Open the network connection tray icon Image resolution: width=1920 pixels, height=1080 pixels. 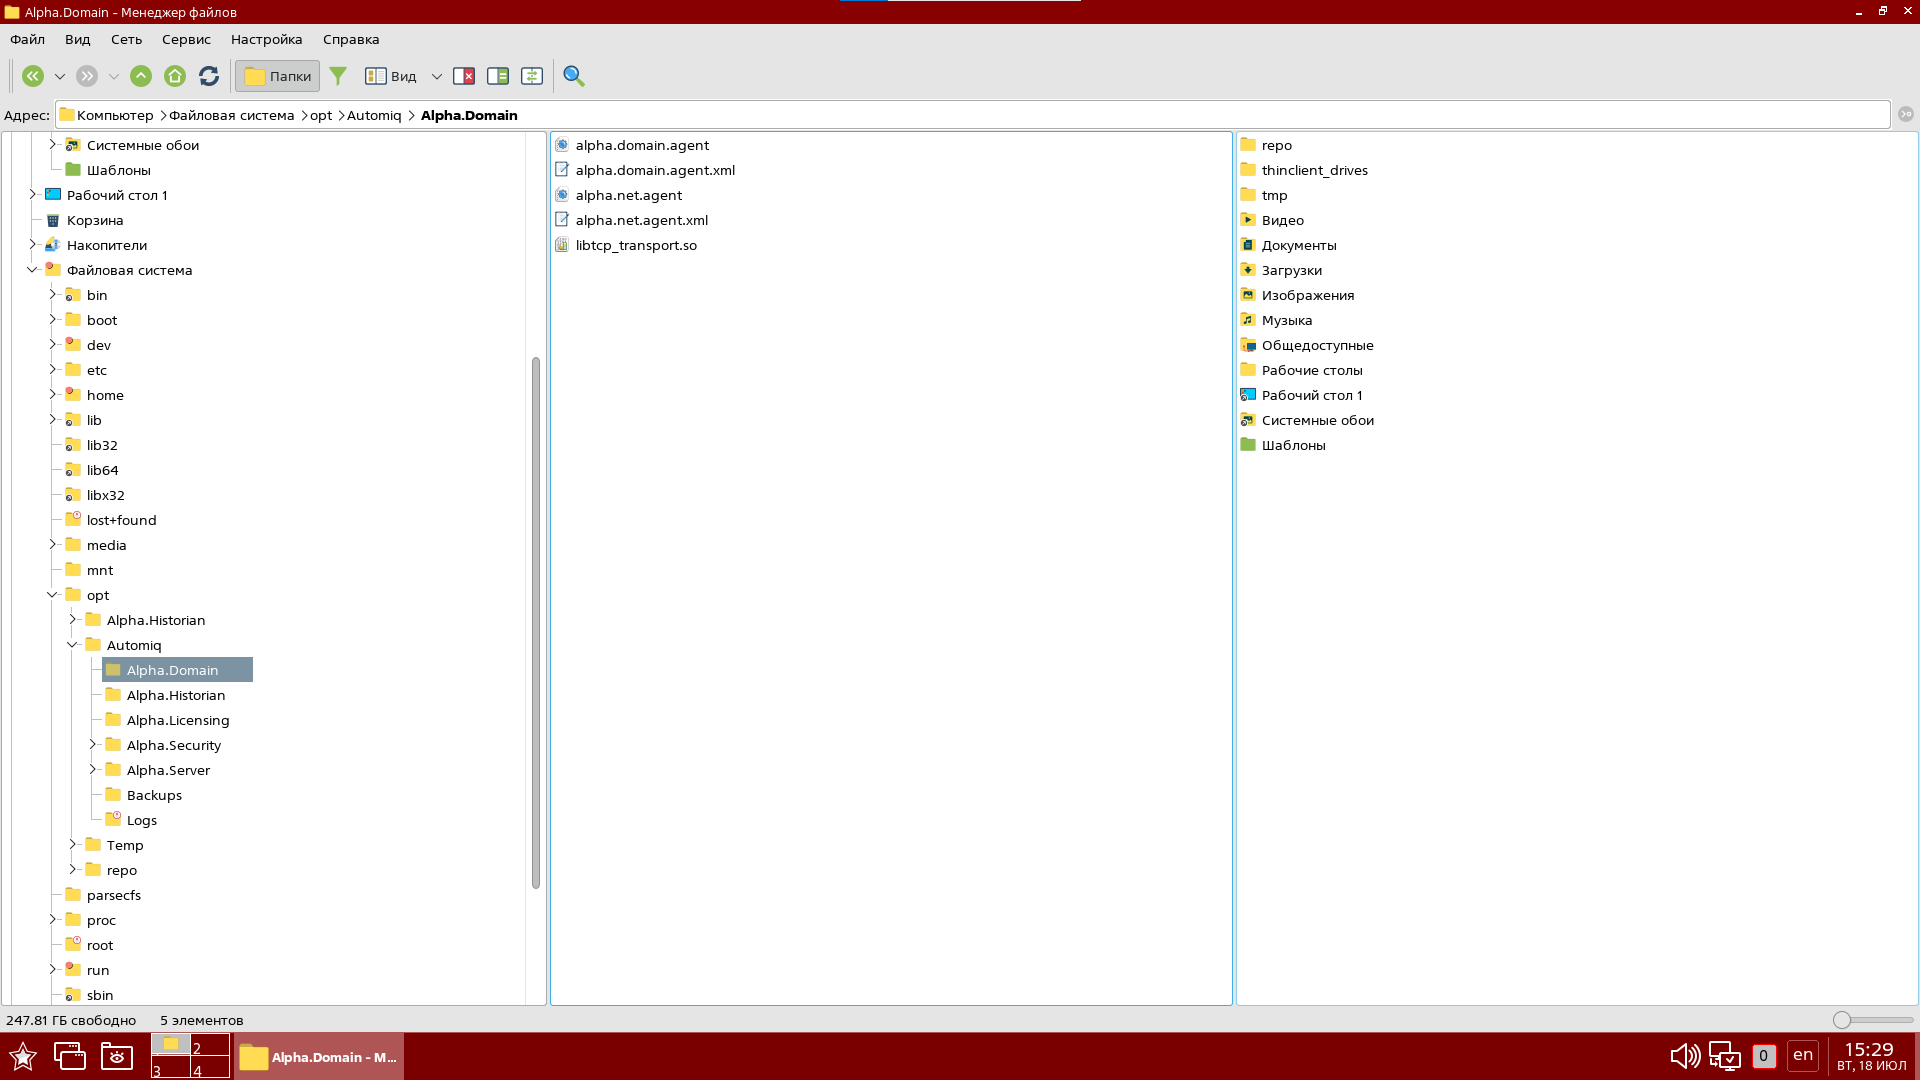coord(1725,1056)
